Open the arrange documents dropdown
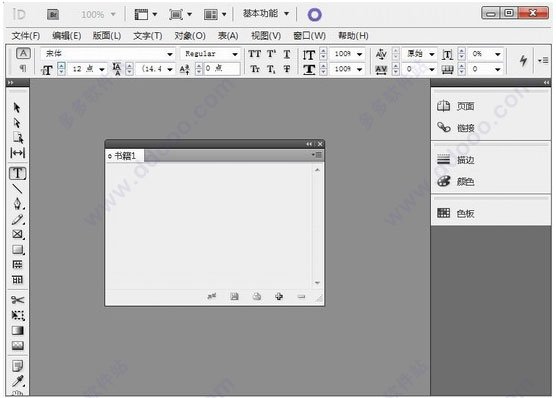 click(x=215, y=15)
